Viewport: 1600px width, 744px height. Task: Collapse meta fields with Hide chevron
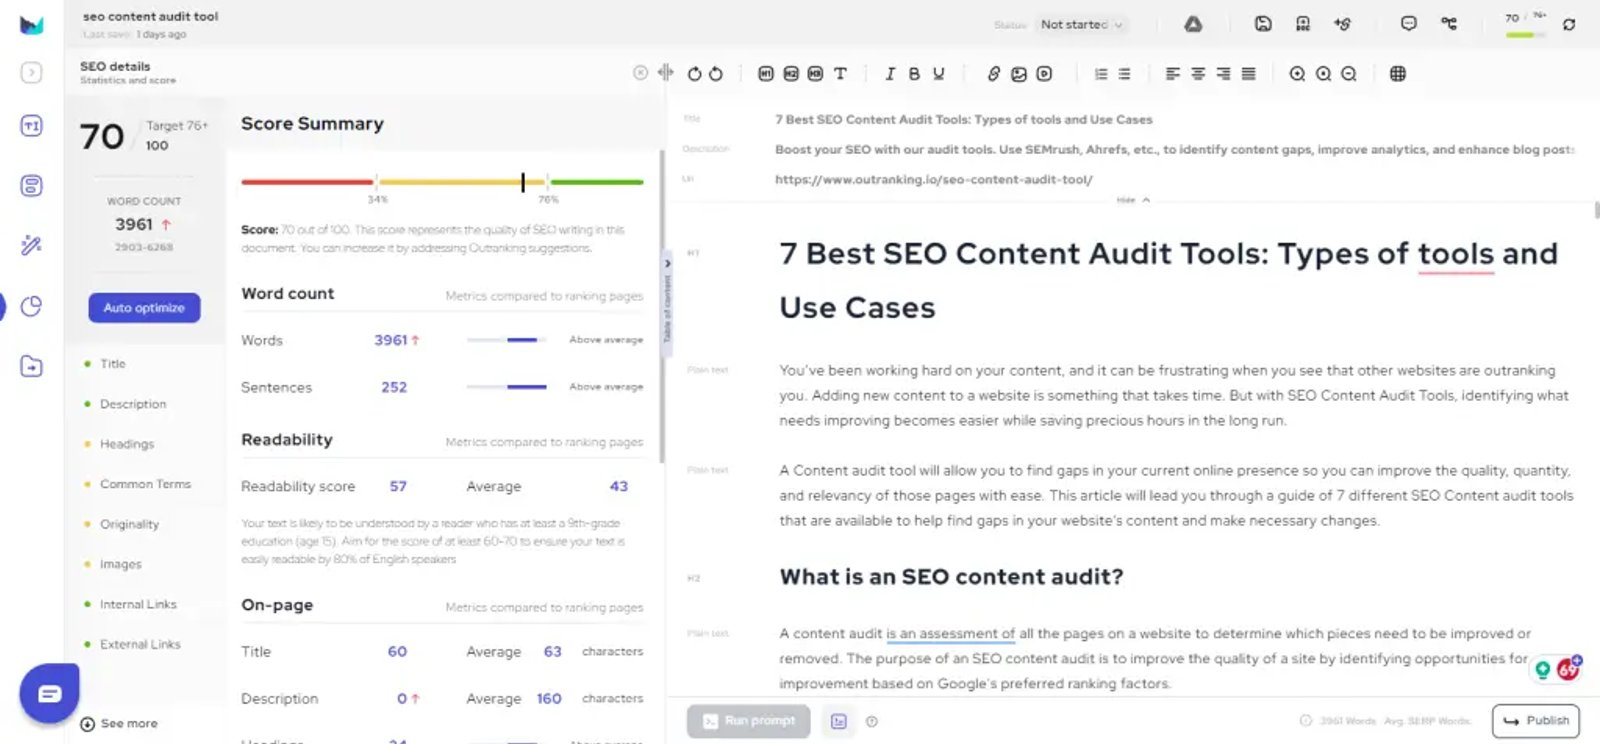[x=1134, y=200]
